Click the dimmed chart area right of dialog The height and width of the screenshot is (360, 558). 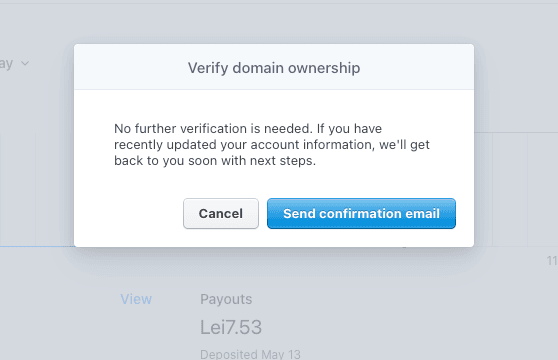tap(516, 189)
